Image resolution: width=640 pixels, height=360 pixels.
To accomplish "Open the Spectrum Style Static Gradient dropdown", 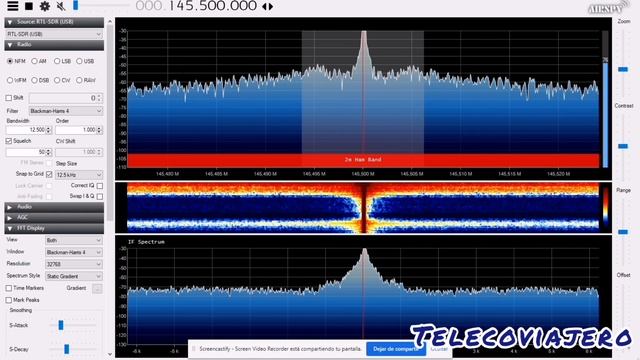I will click(73, 276).
